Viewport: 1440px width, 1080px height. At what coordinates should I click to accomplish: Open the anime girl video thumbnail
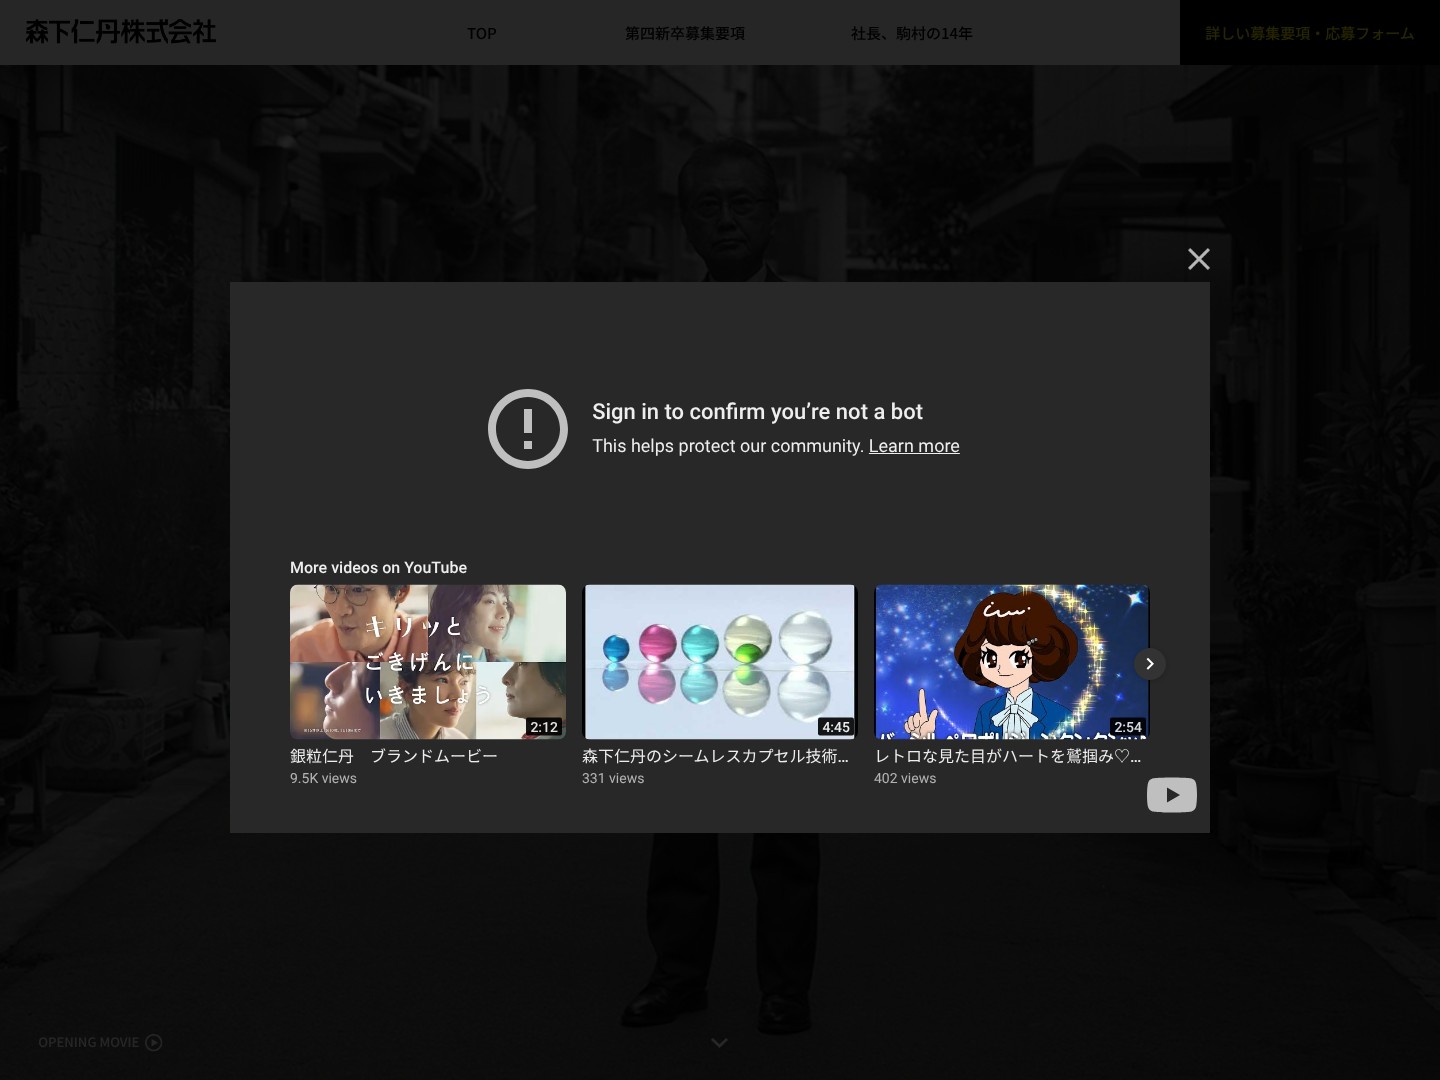click(x=1011, y=662)
